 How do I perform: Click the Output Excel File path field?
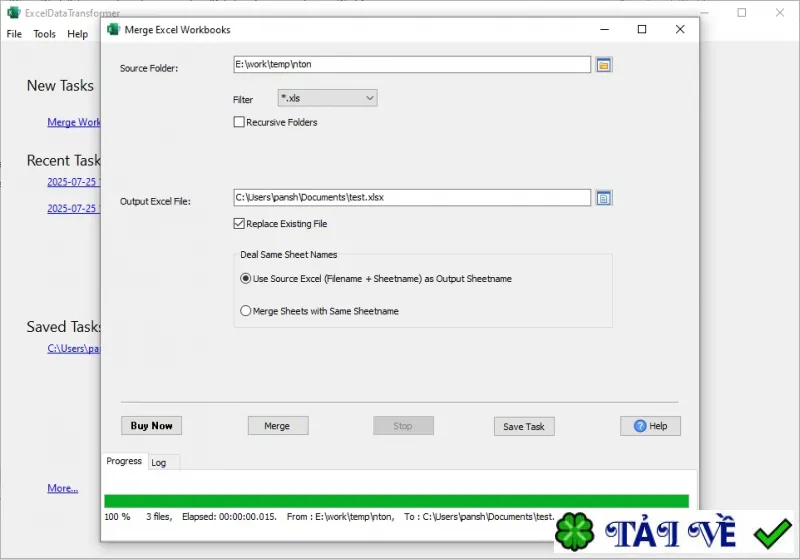tap(412, 197)
